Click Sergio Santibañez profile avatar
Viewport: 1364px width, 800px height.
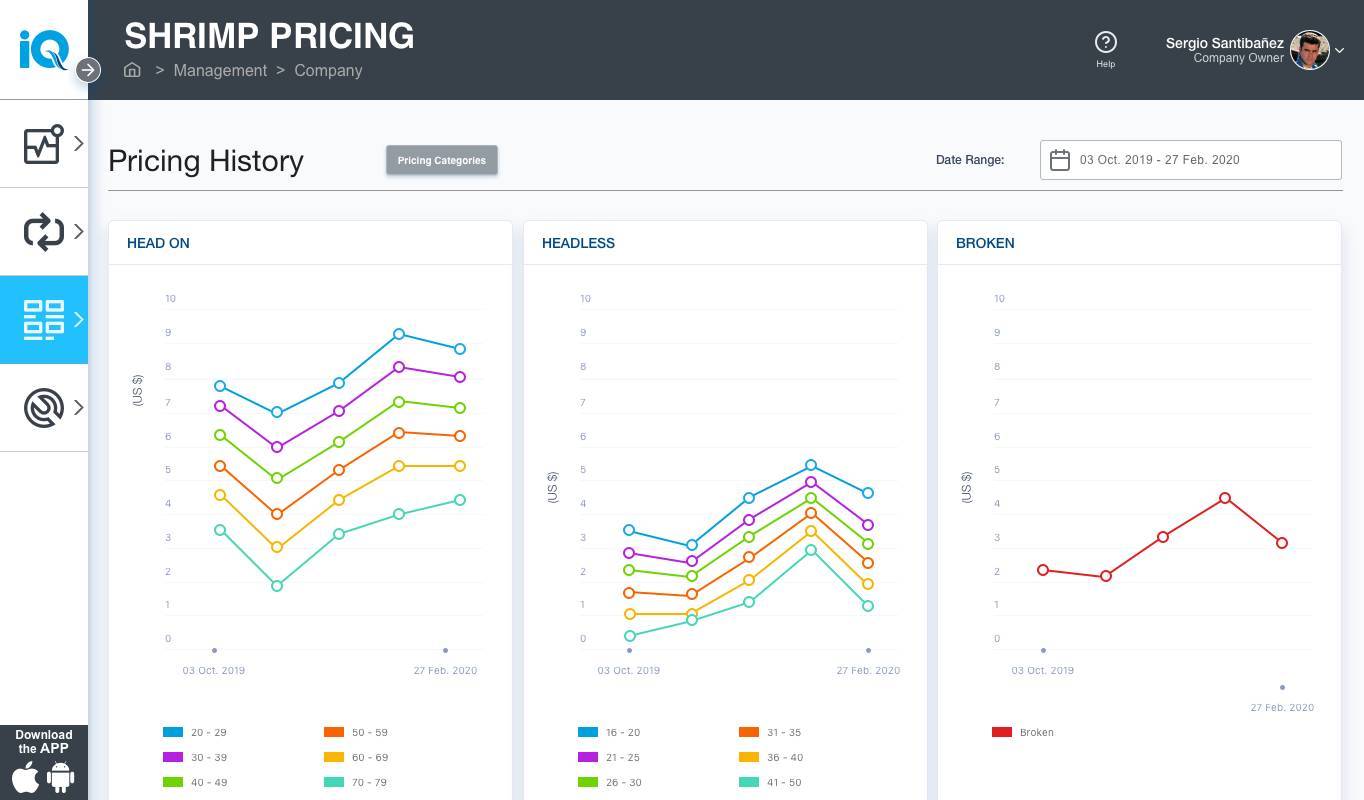pyautogui.click(x=1309, y=50)
